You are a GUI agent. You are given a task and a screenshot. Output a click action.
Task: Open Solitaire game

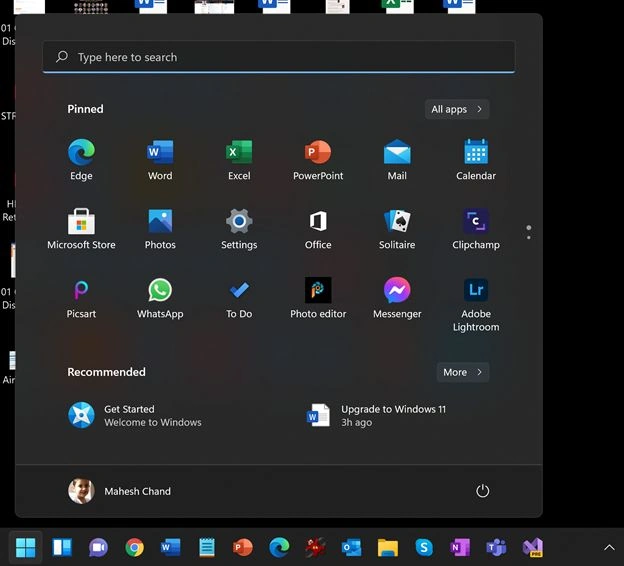(397, 229)
